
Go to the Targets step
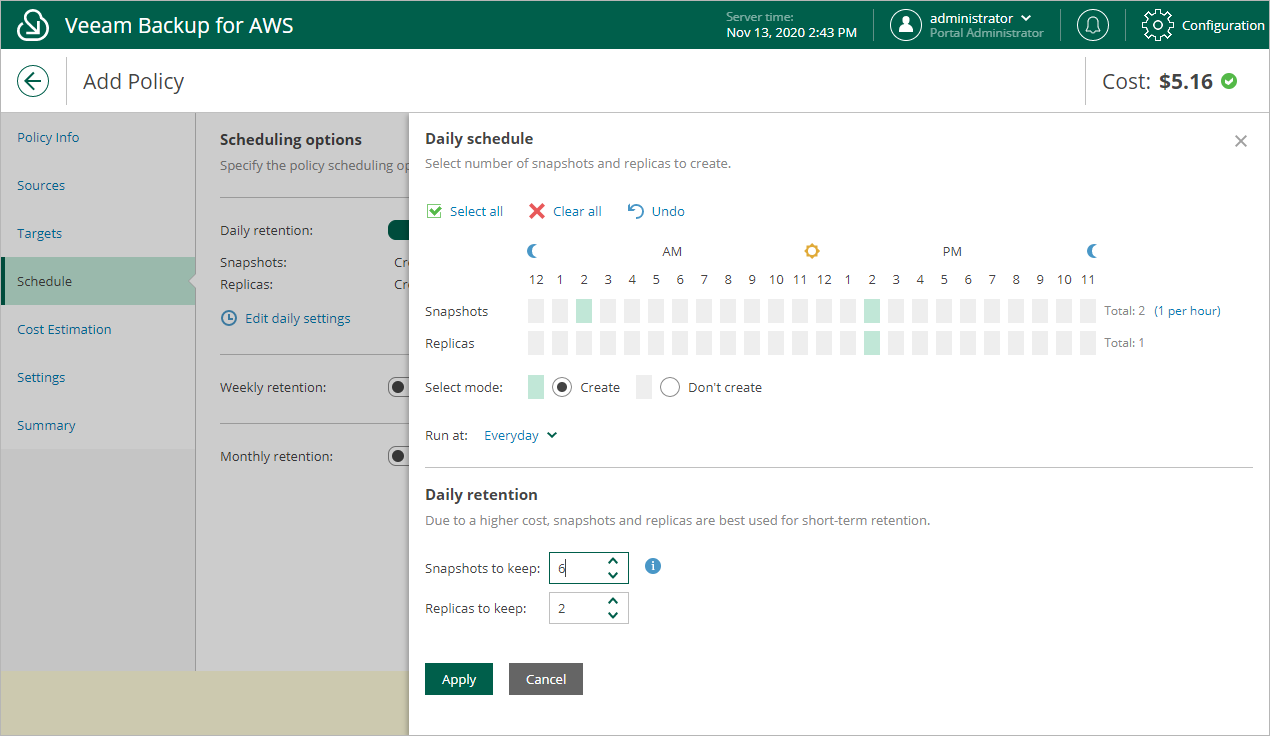coord(98,233)
